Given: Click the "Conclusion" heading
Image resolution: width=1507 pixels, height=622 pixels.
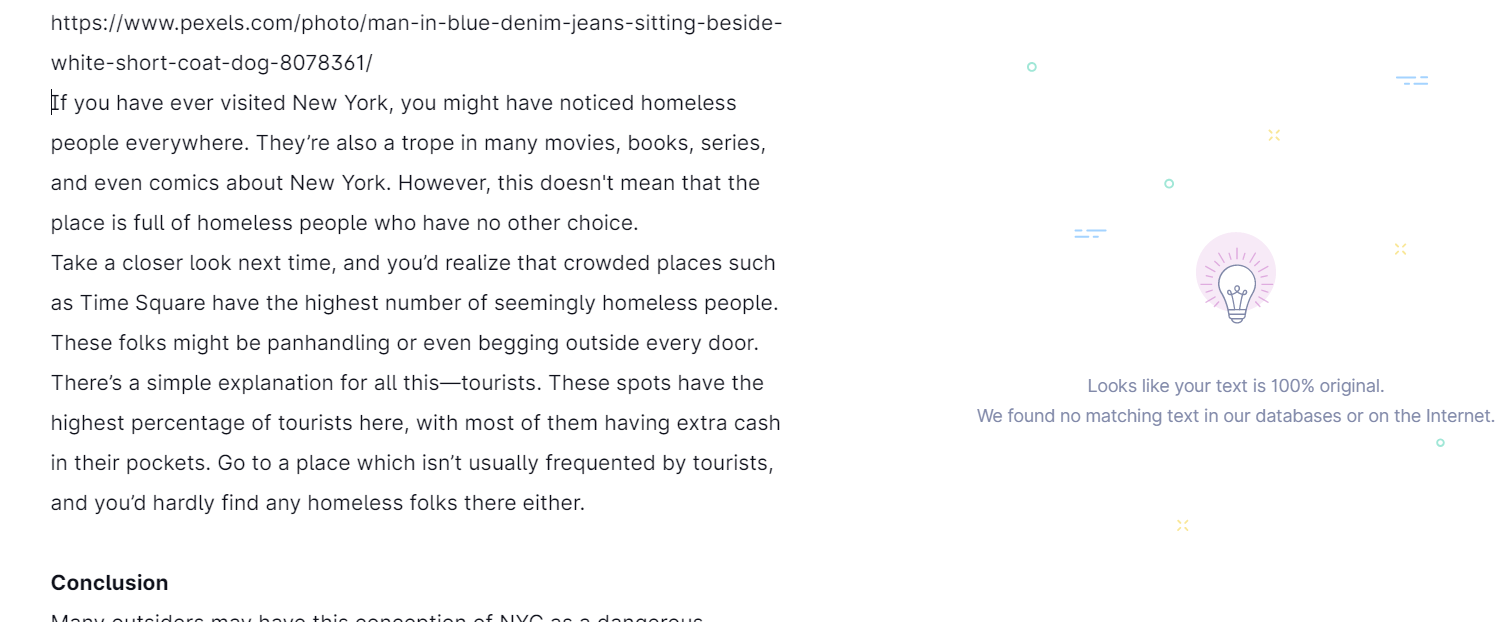Looking at the screenshot, I should coord(109,583).
